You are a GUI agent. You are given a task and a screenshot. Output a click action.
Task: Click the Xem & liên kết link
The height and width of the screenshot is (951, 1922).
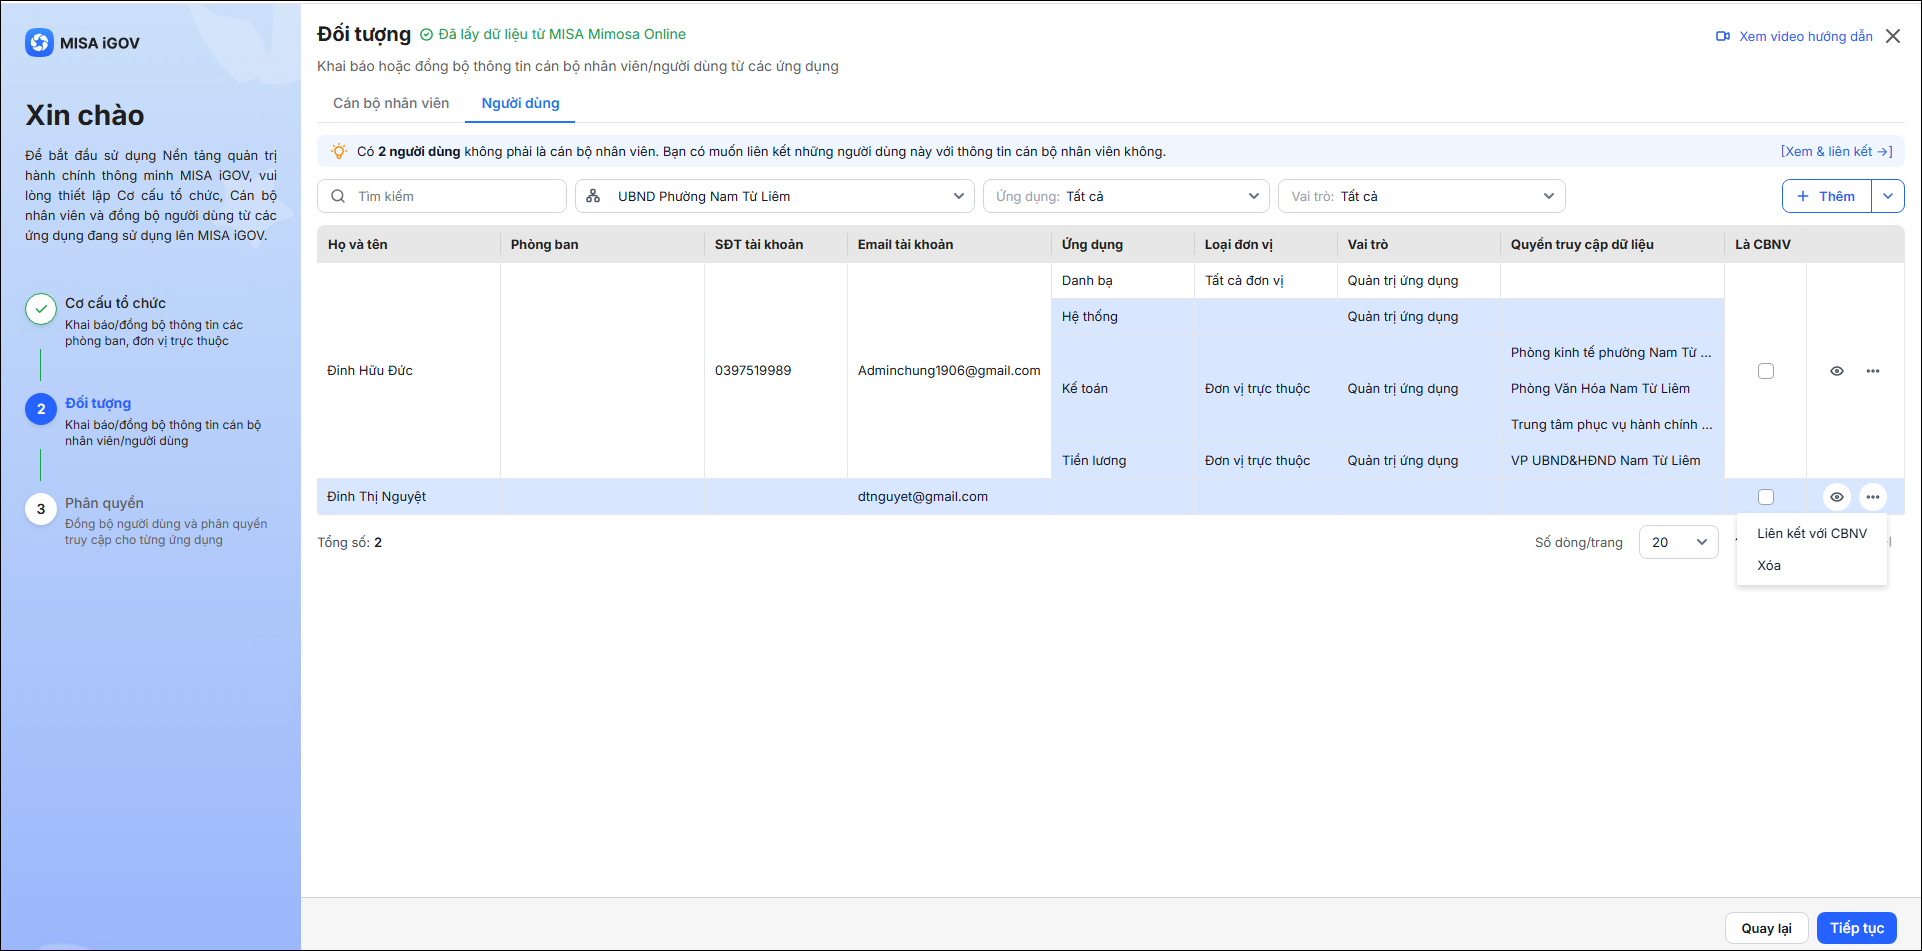click(1837, 151)
